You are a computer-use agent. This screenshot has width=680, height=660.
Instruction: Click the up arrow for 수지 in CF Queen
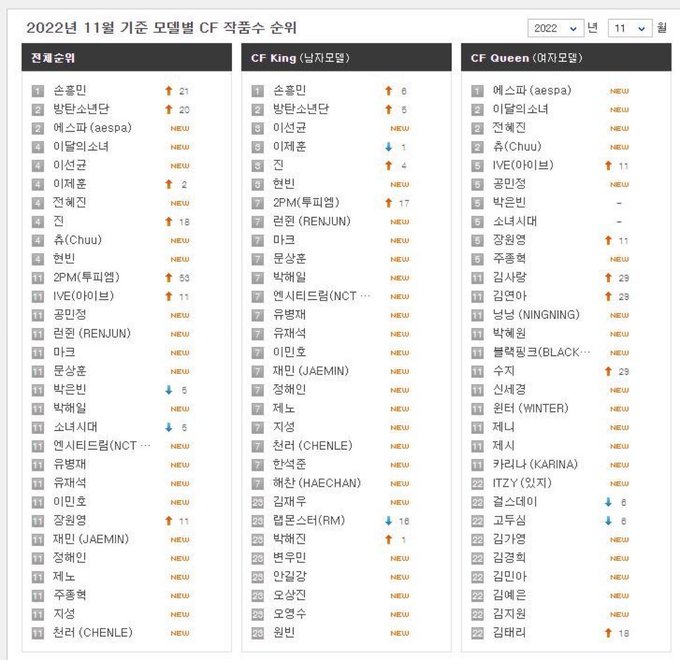coord(608,371)
